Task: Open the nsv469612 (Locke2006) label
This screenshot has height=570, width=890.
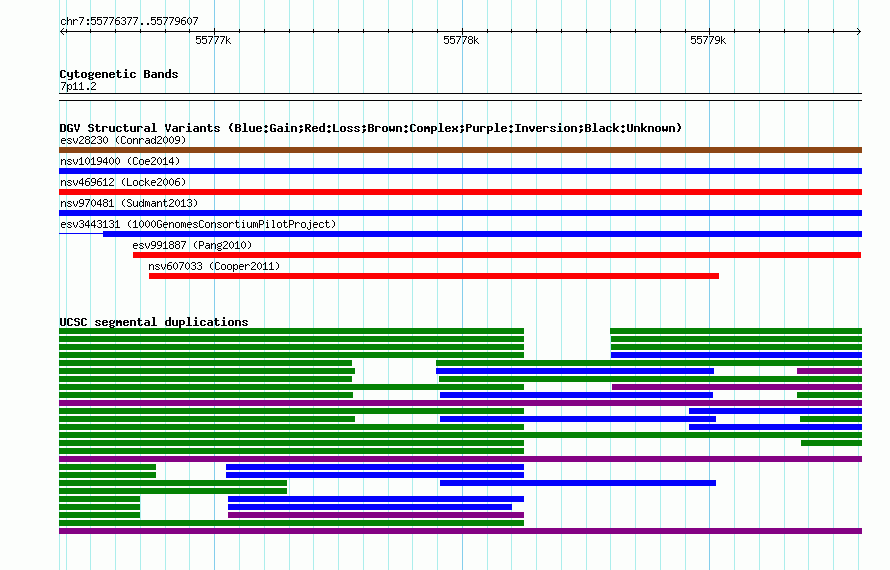Action: click(x=123, y=182)
